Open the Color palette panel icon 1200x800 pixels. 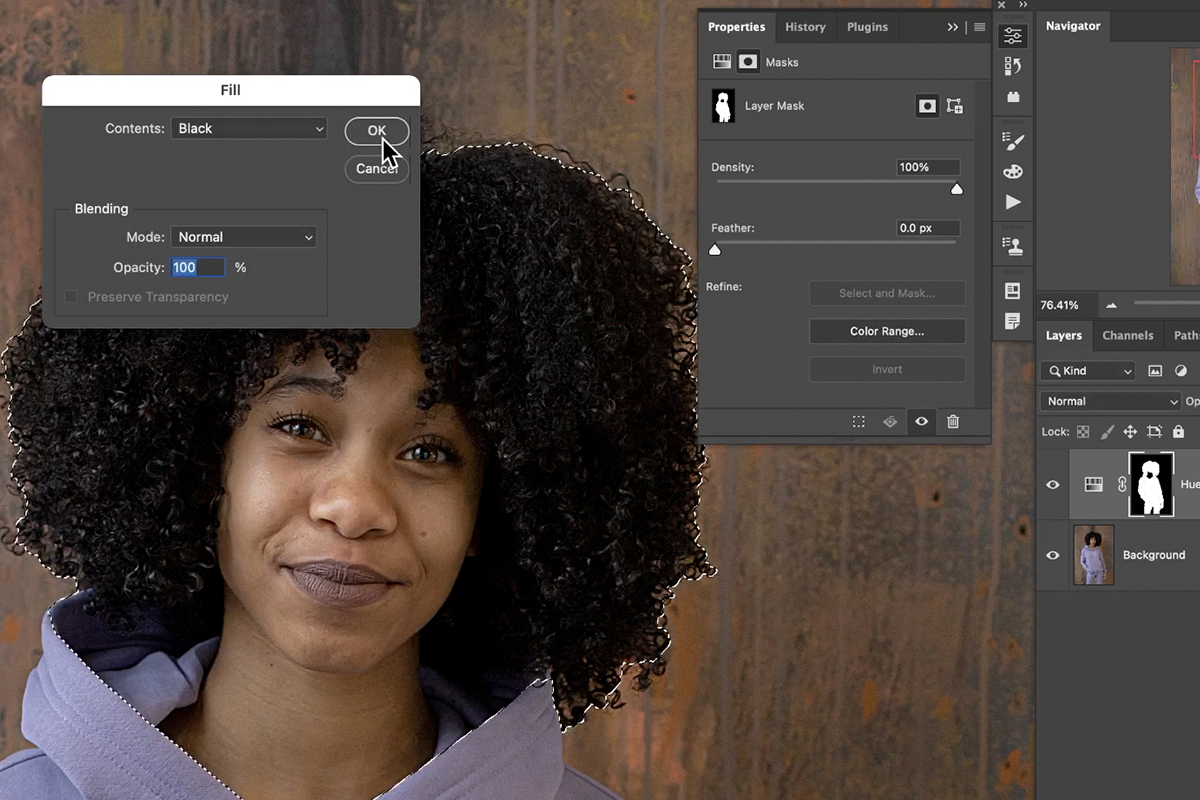(1013, 171)
